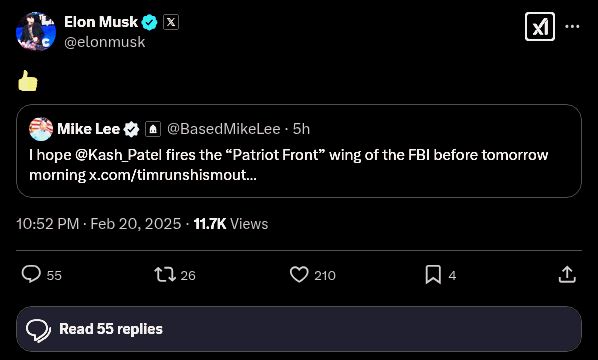Repost the tweet using the retweet icon
Image resolution: width=598 pixels, height=360 pixels.
[x=165, y=275]
